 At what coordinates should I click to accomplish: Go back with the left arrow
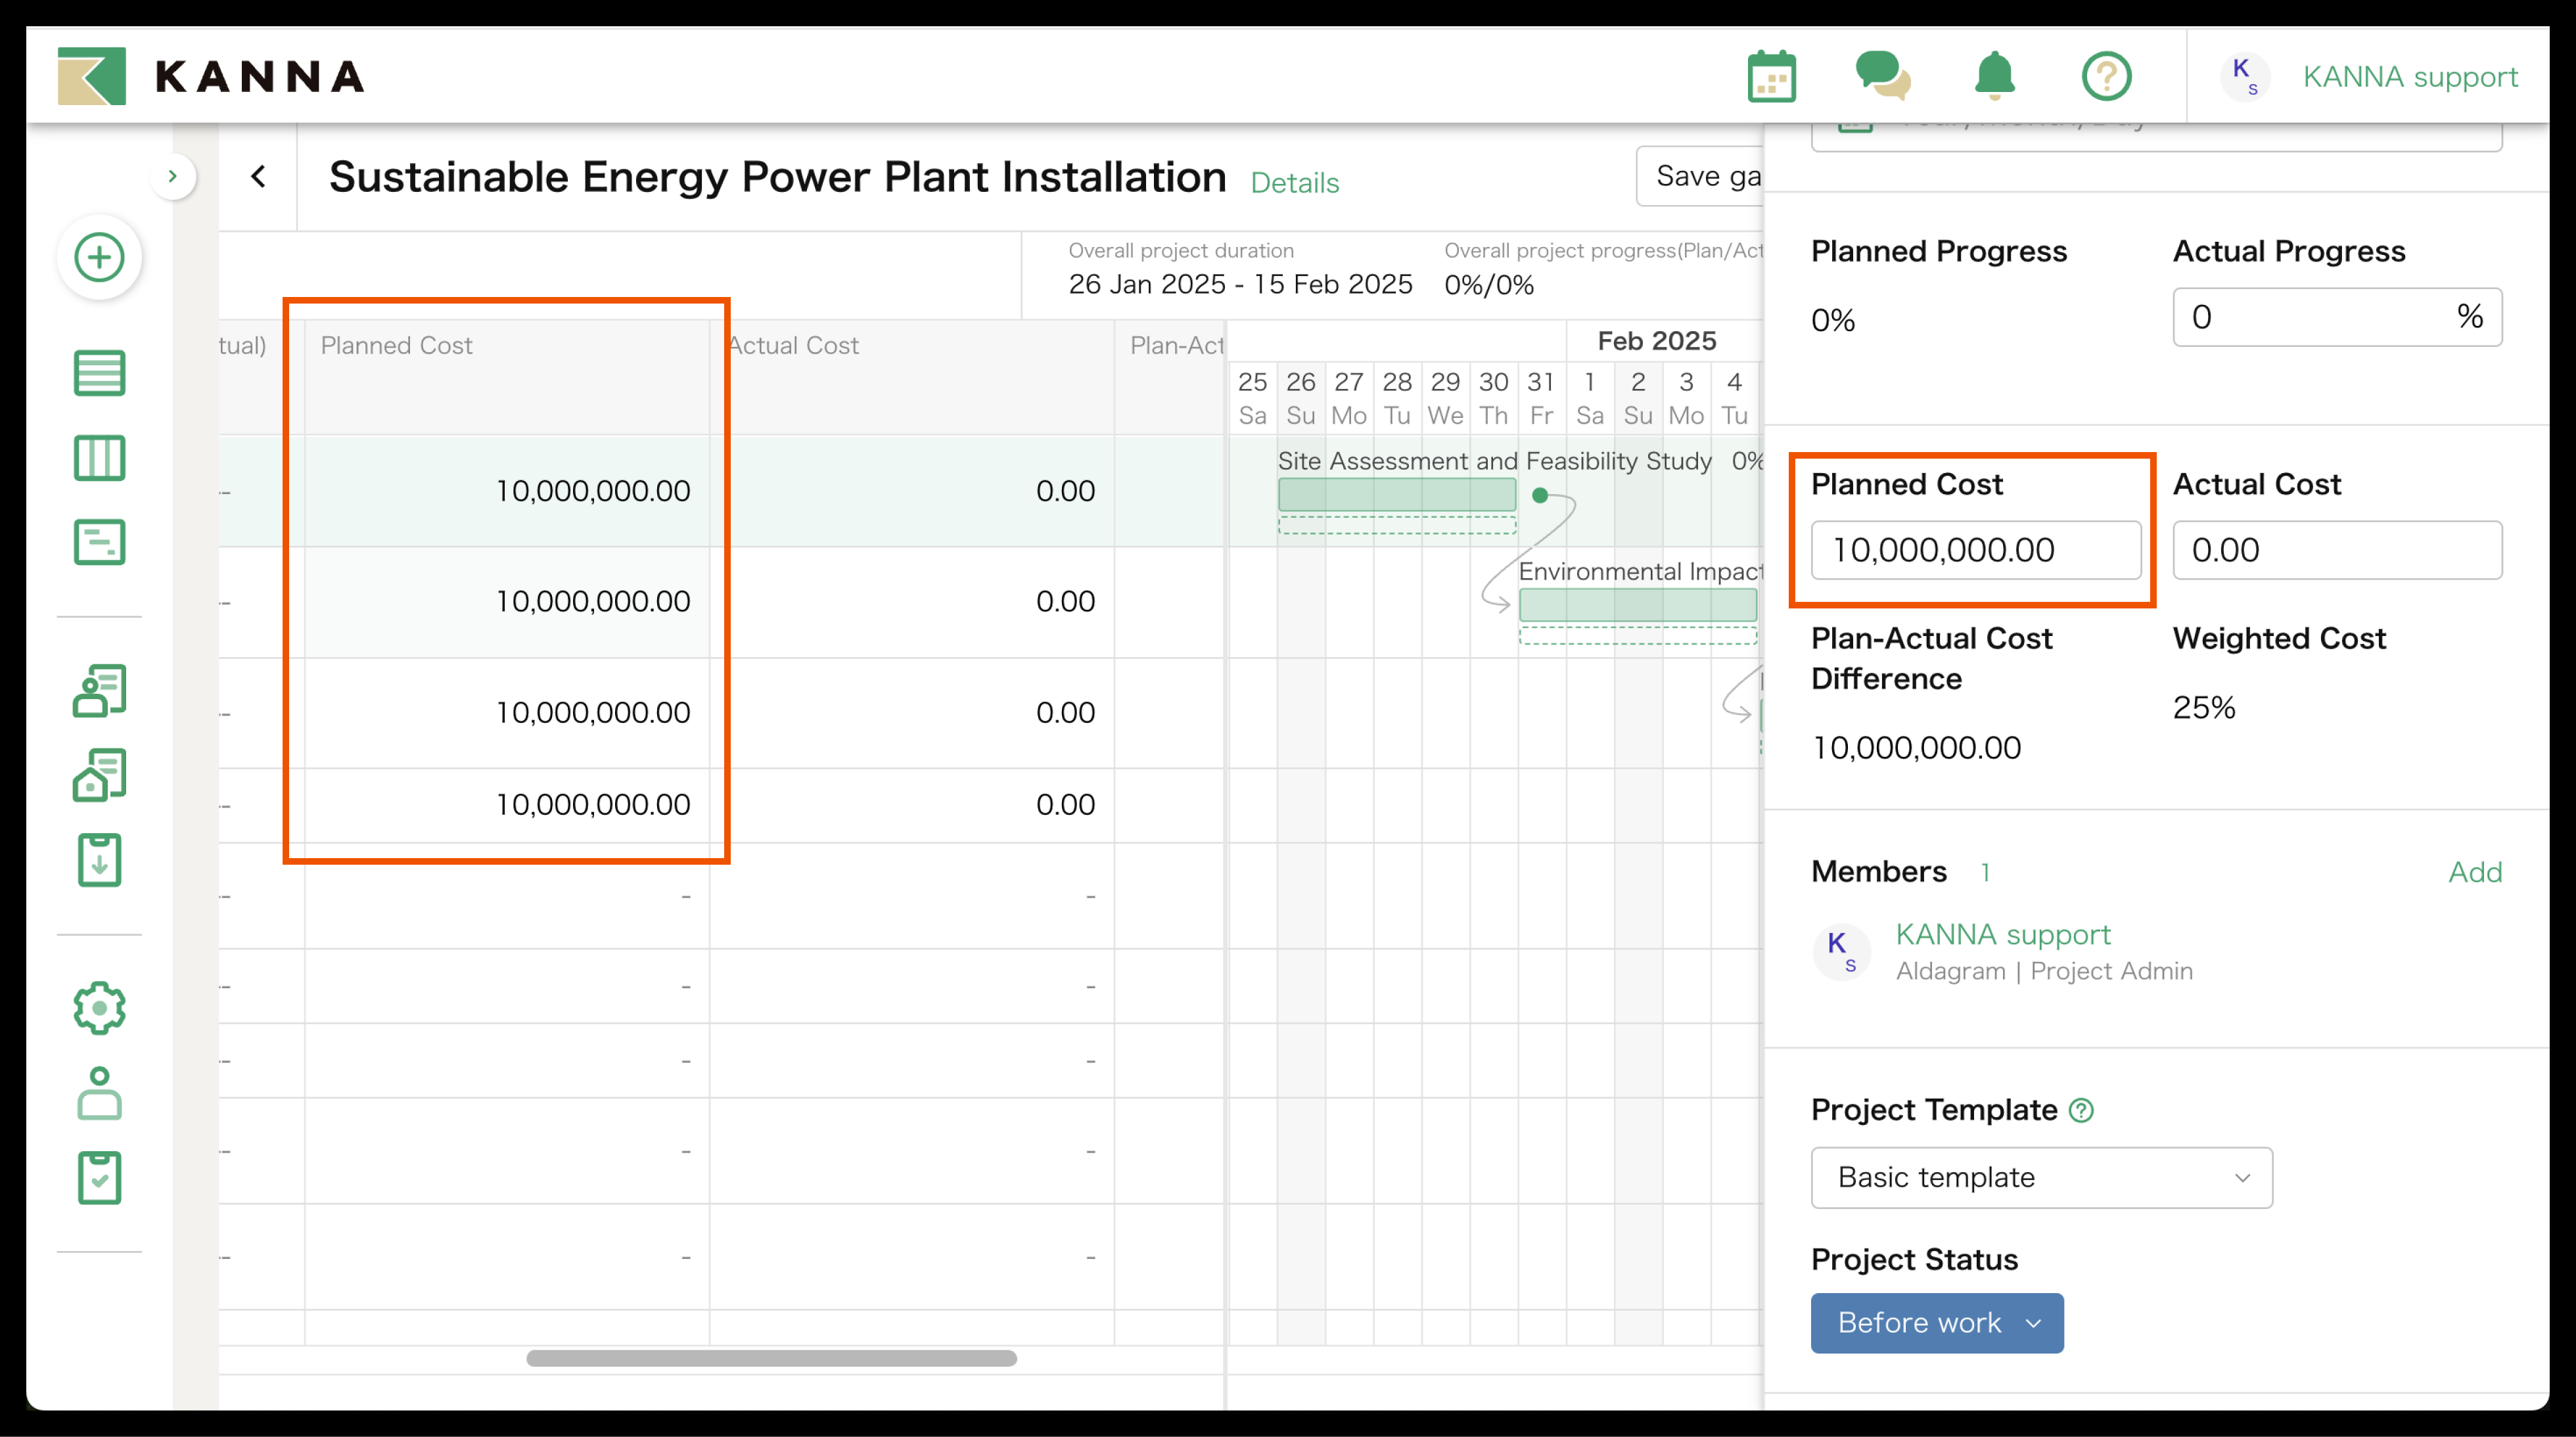pos(259,177)
